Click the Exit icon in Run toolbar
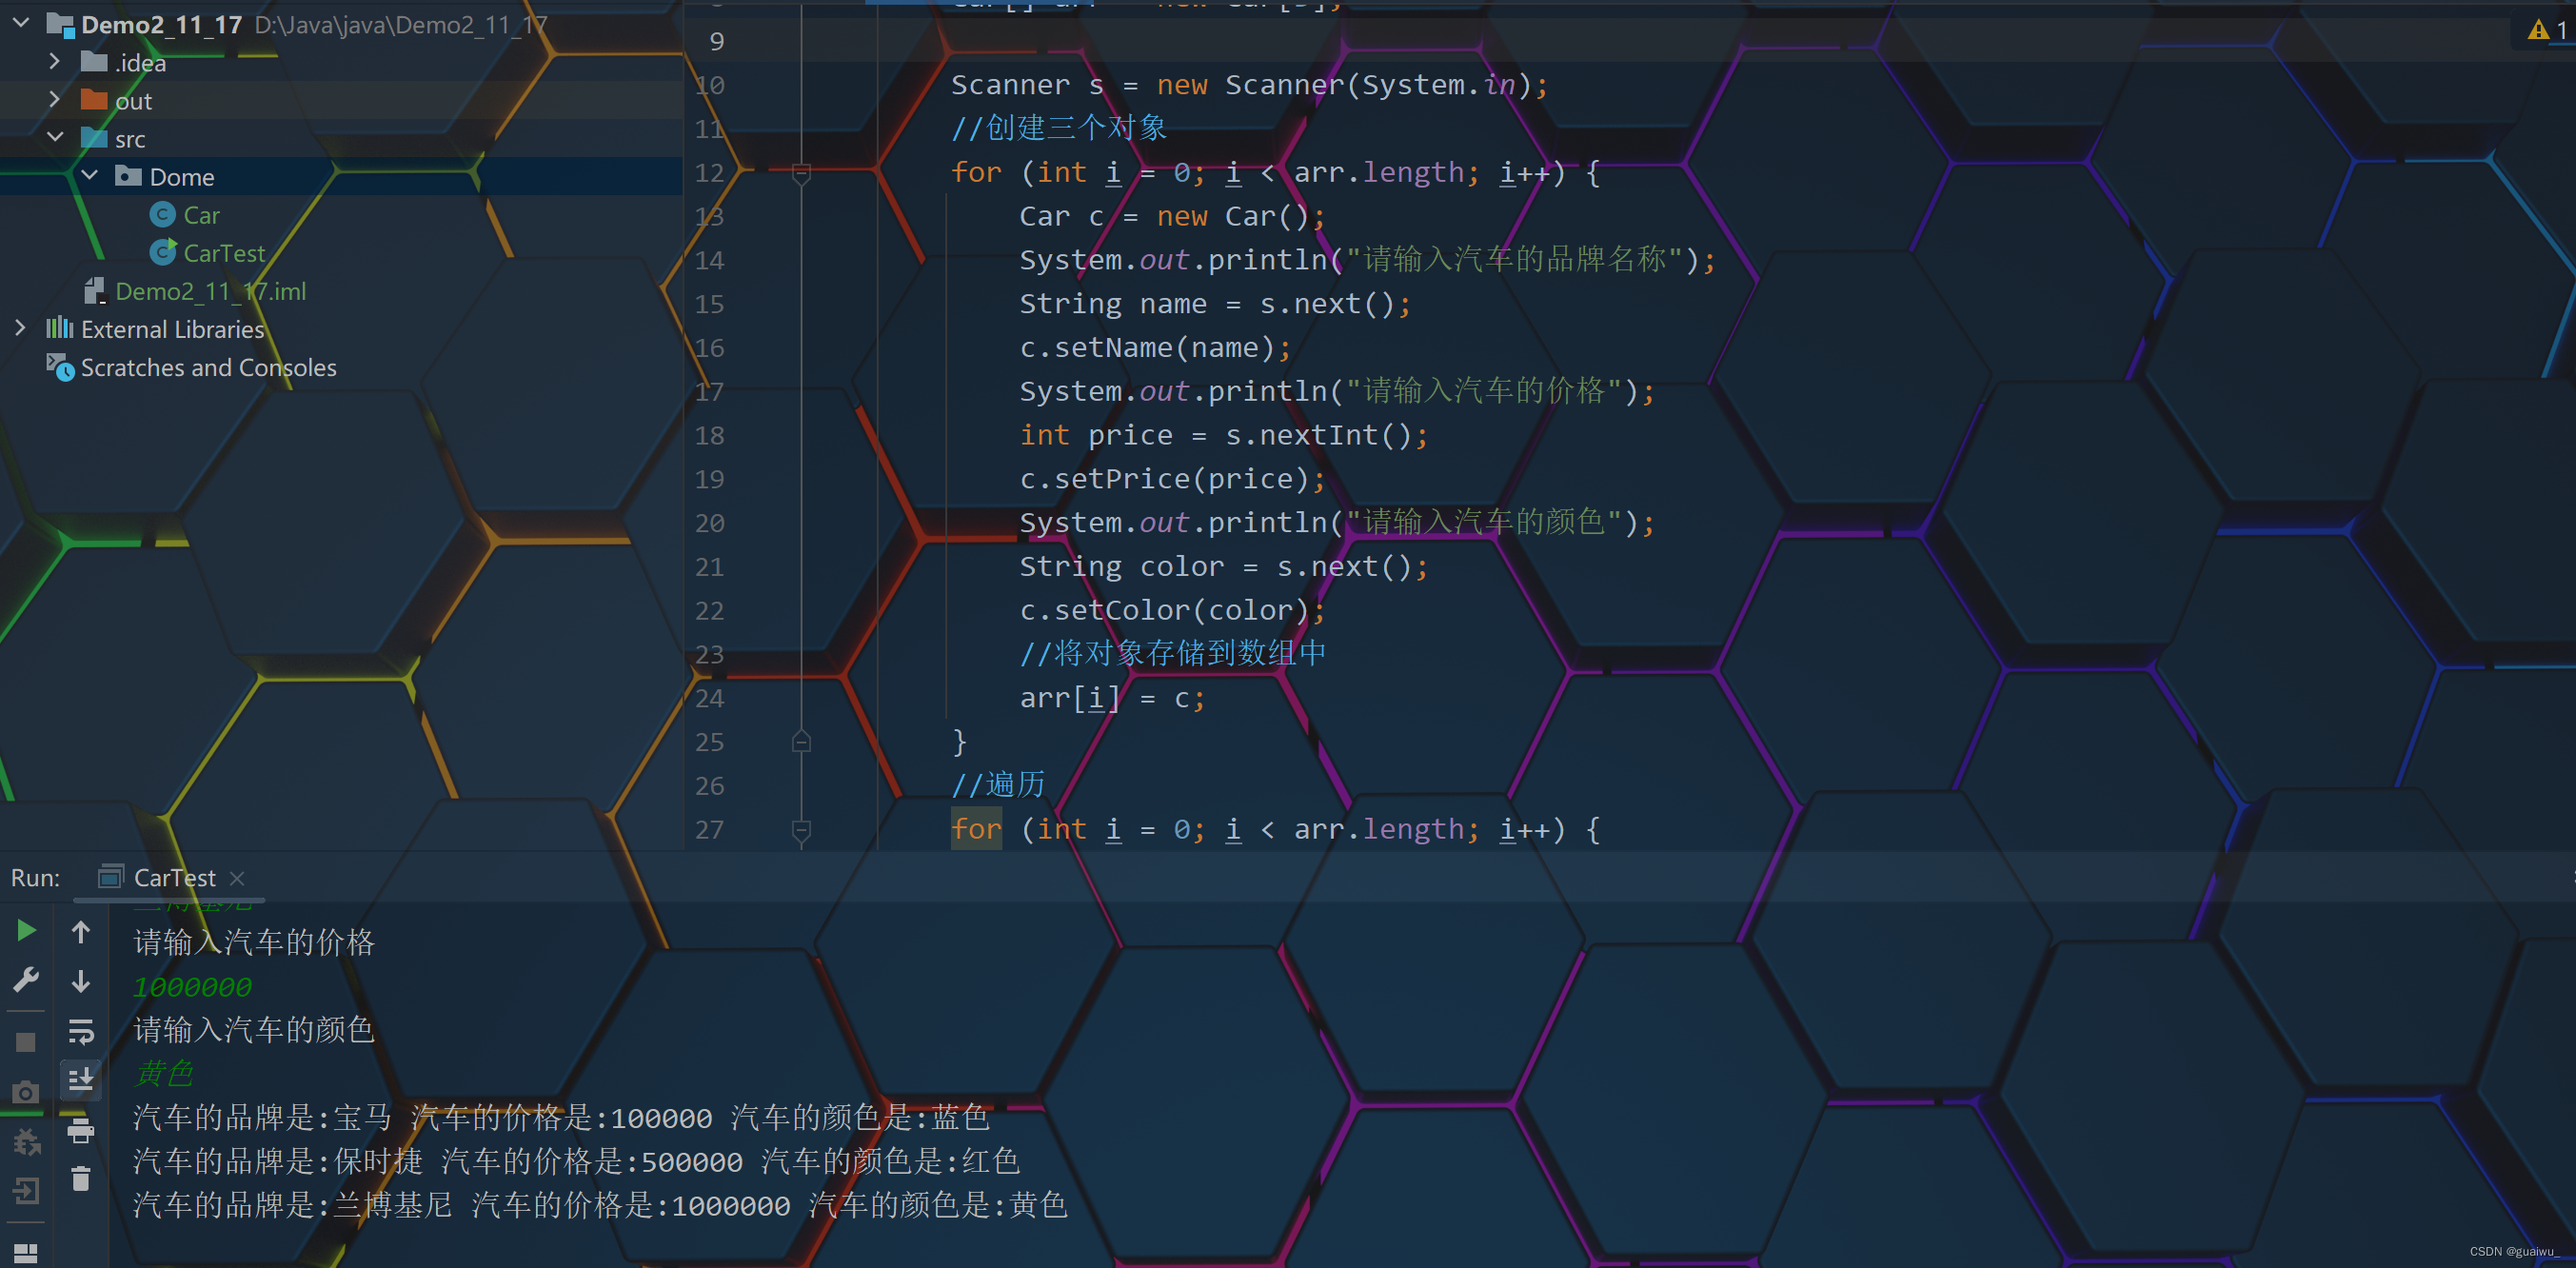 [x=26, y=1190]
